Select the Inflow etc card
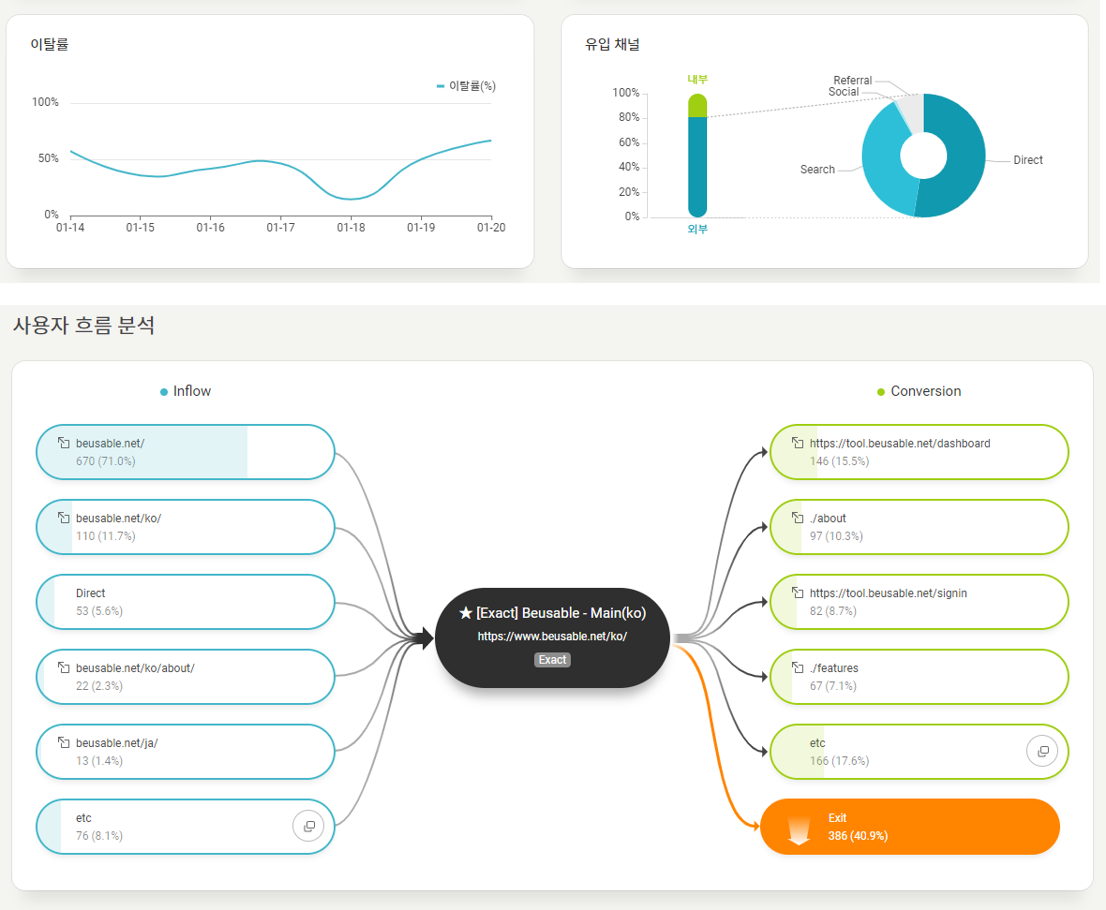The image size is (1106, 910). 185,826
